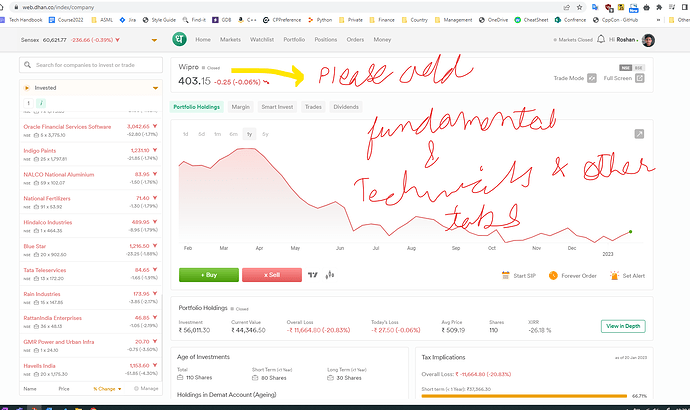Go to Watchlist in navigation
The image size is (690, 410).
[x=262, y=40]
